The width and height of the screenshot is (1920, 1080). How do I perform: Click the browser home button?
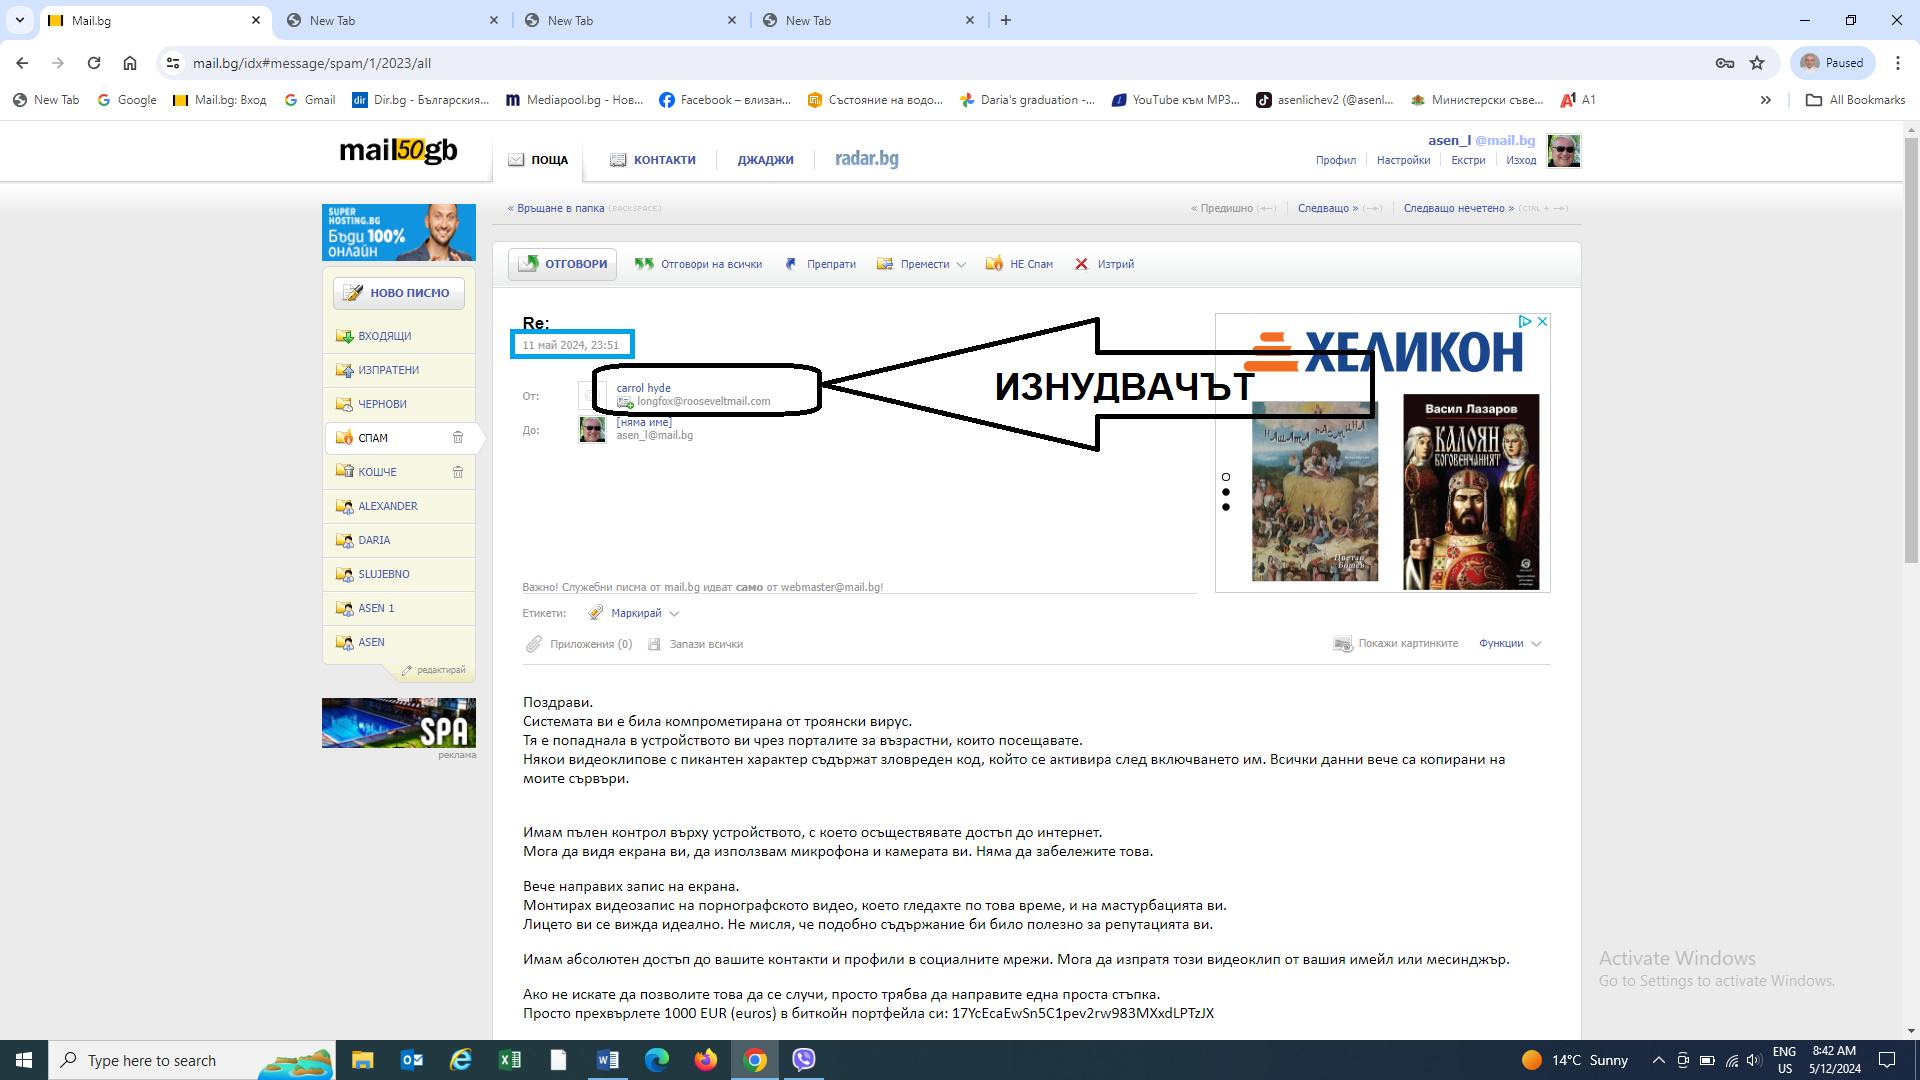pyautogui.click(x=130, y=63)
